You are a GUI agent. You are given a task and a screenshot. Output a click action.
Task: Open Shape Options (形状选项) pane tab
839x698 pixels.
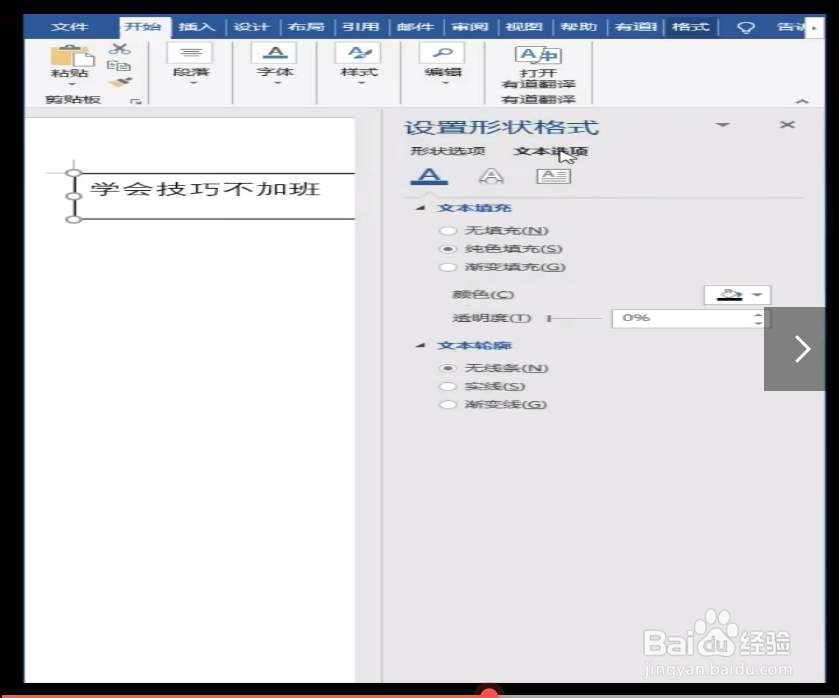point(447,151)
